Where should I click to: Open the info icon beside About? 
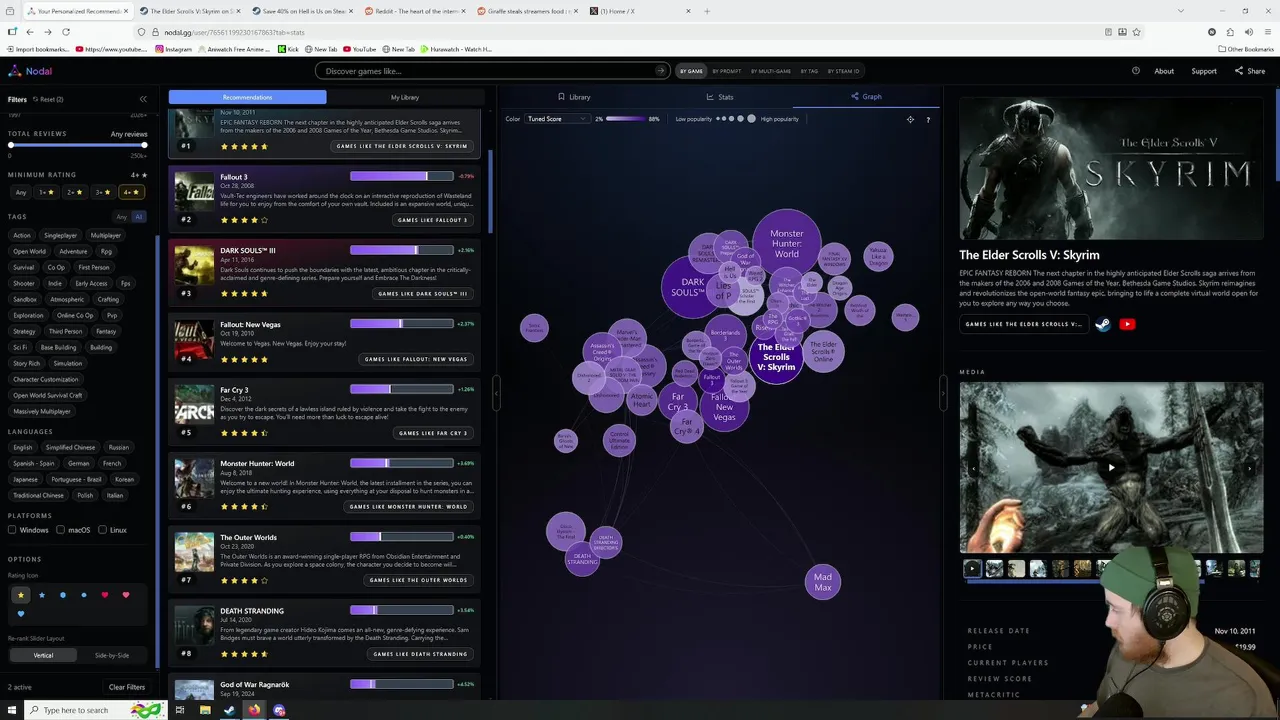point(1136,71)
